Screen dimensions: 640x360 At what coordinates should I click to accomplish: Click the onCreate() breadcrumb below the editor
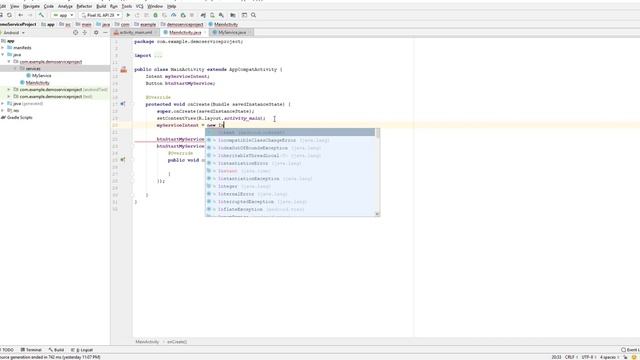177,342
